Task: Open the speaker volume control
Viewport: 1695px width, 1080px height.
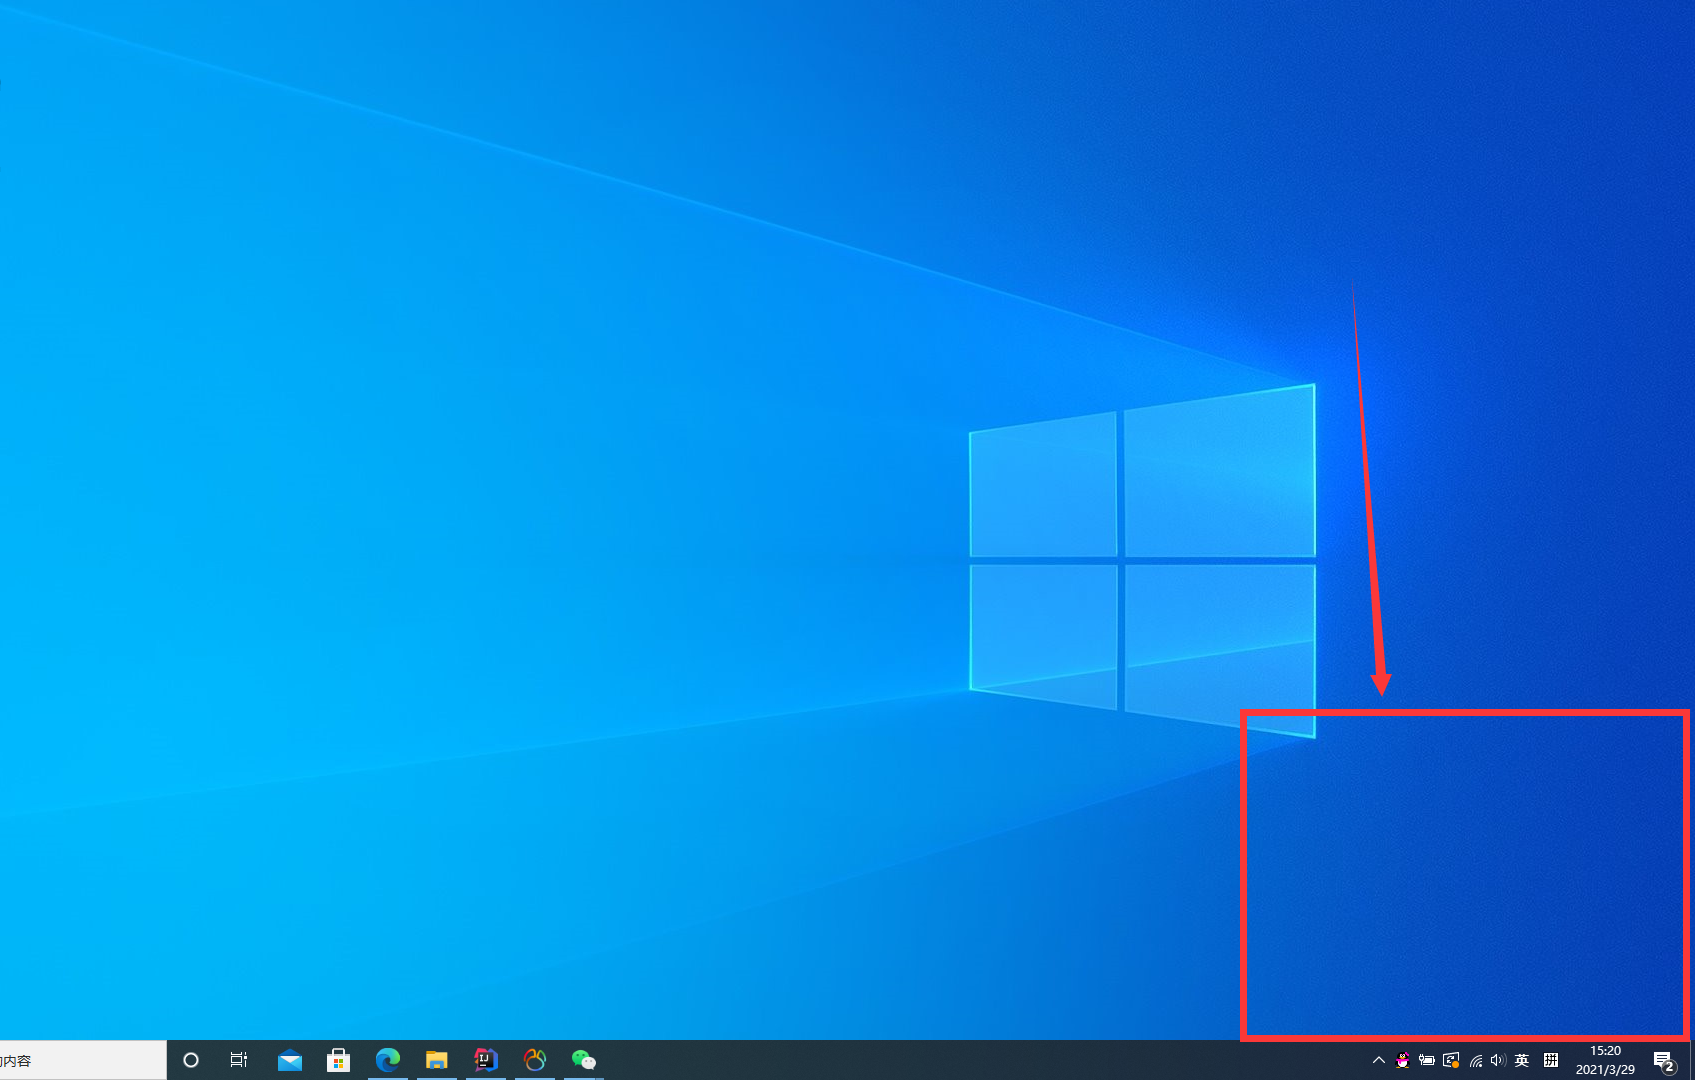Action: tap(1498, 1060)
